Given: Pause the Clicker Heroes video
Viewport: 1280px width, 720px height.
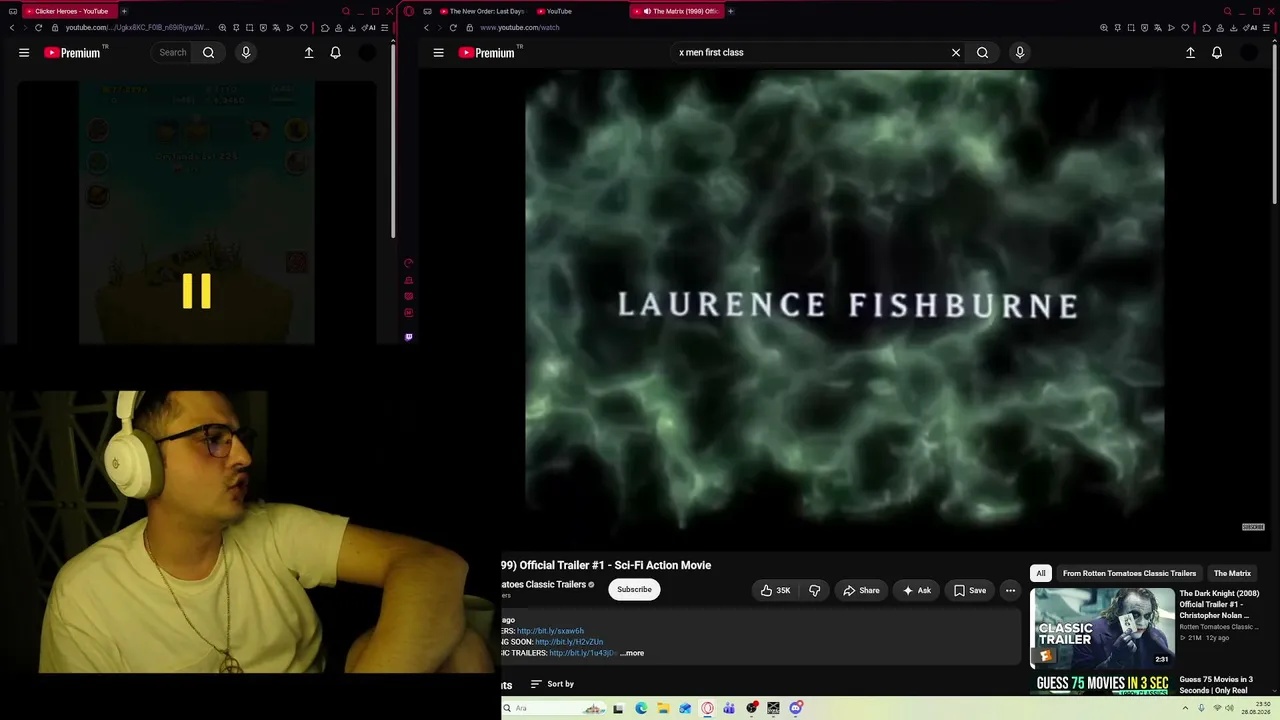Looking at the screenshot, I should 197,291.
